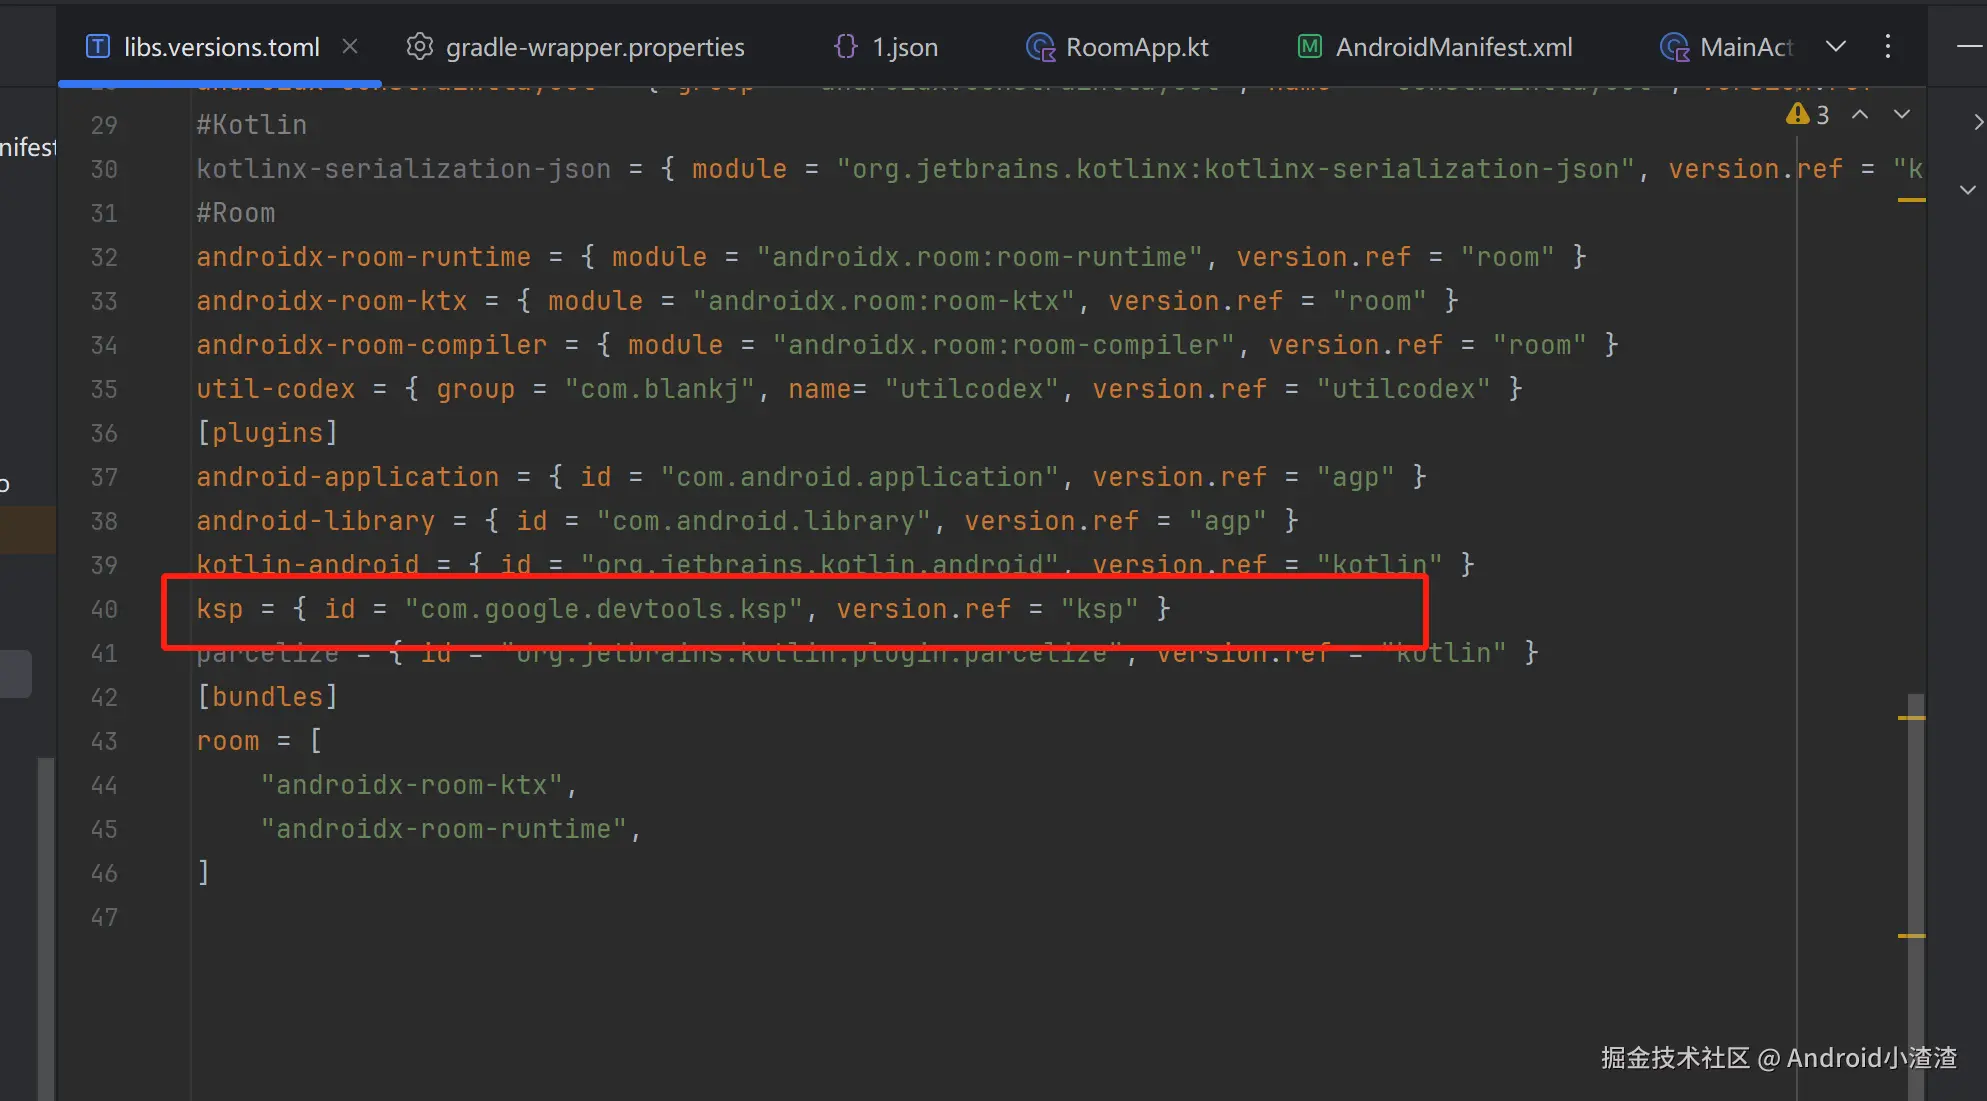Click the yellow warning inspection icon

click(x=1797, y=114)
